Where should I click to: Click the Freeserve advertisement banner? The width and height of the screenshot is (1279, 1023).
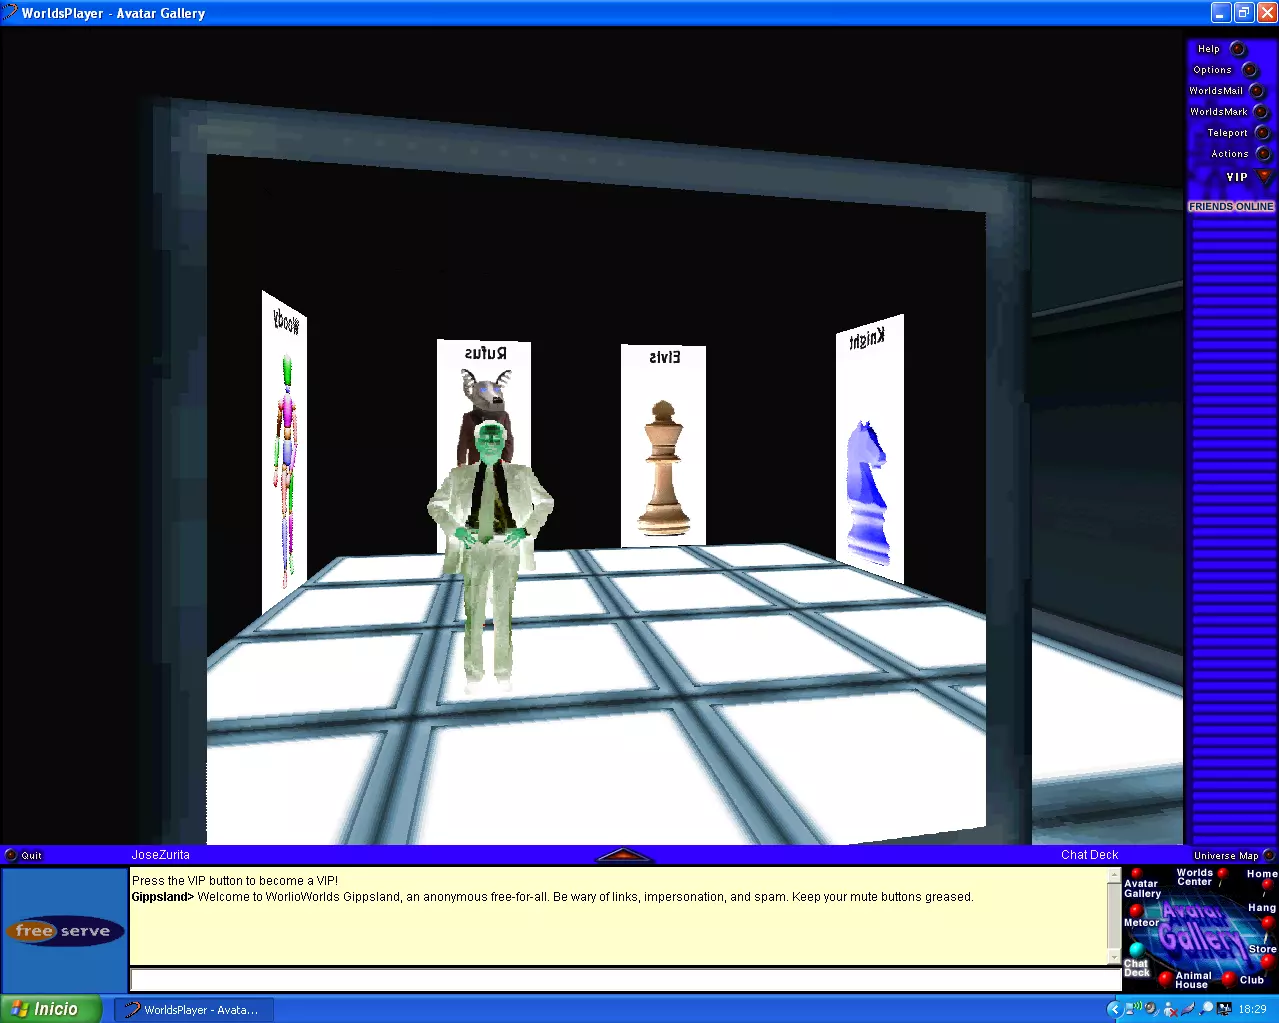coord(64,931)
